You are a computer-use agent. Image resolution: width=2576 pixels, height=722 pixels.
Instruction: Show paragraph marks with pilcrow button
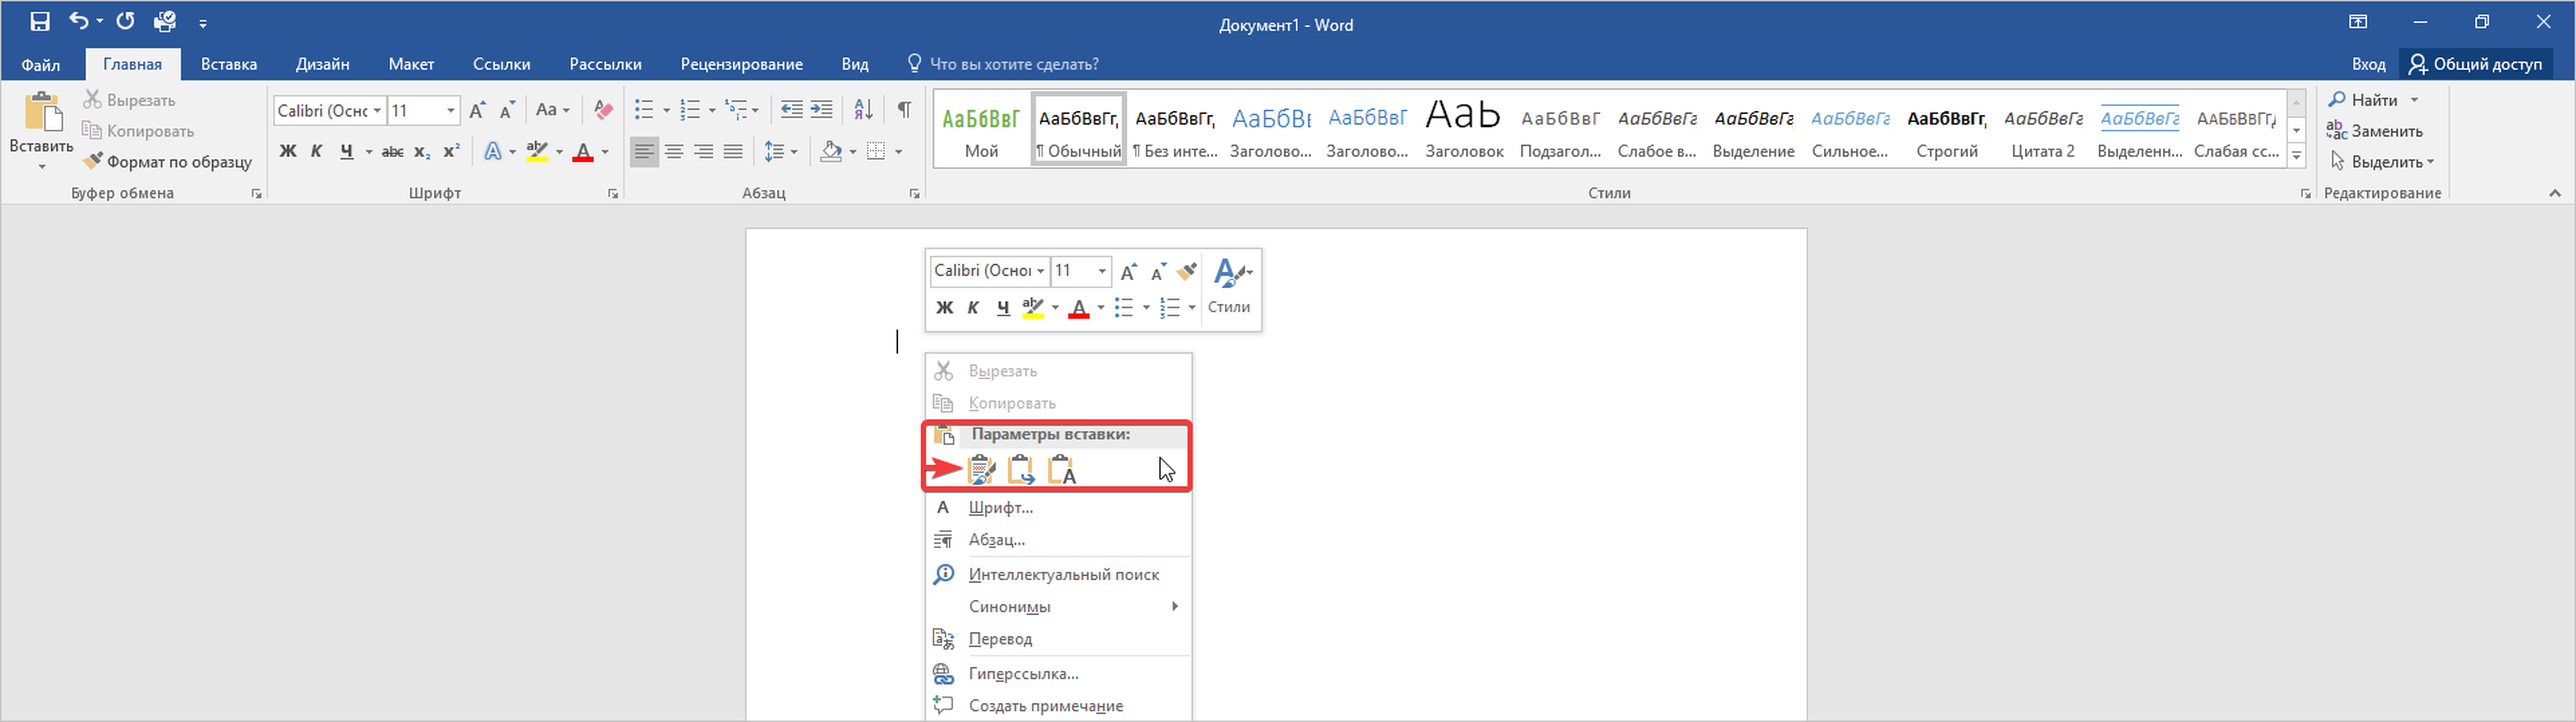tap(904, 110)
